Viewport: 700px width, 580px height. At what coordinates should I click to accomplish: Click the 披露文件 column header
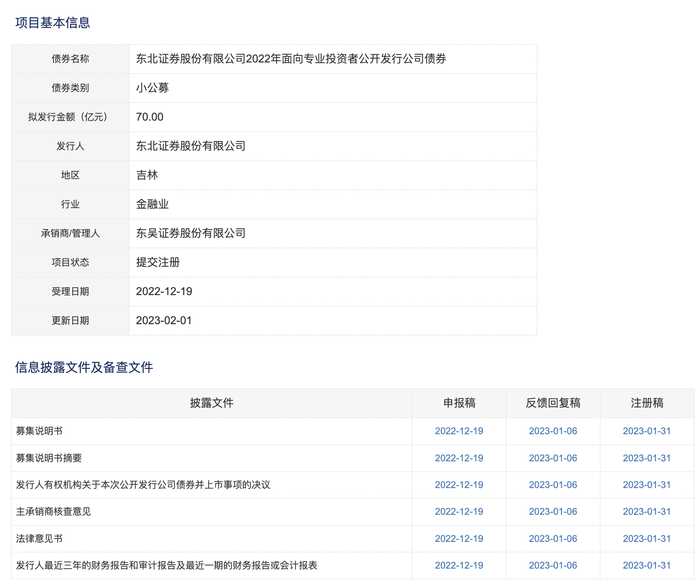(212, 403)
